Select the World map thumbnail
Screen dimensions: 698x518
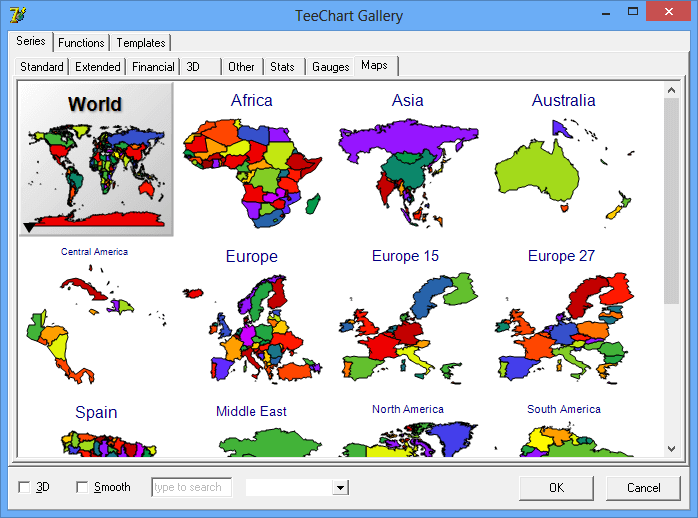96,159
